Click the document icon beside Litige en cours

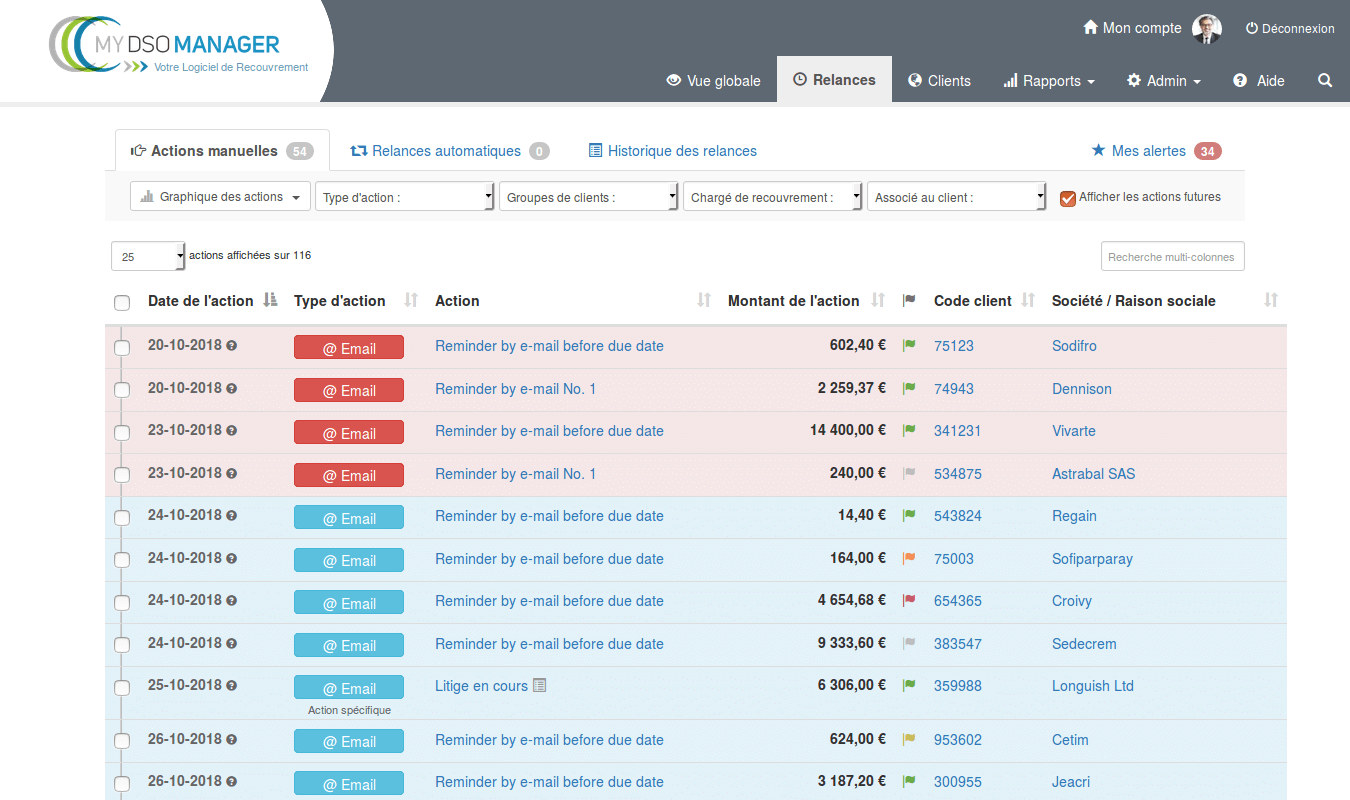[540, 686]
